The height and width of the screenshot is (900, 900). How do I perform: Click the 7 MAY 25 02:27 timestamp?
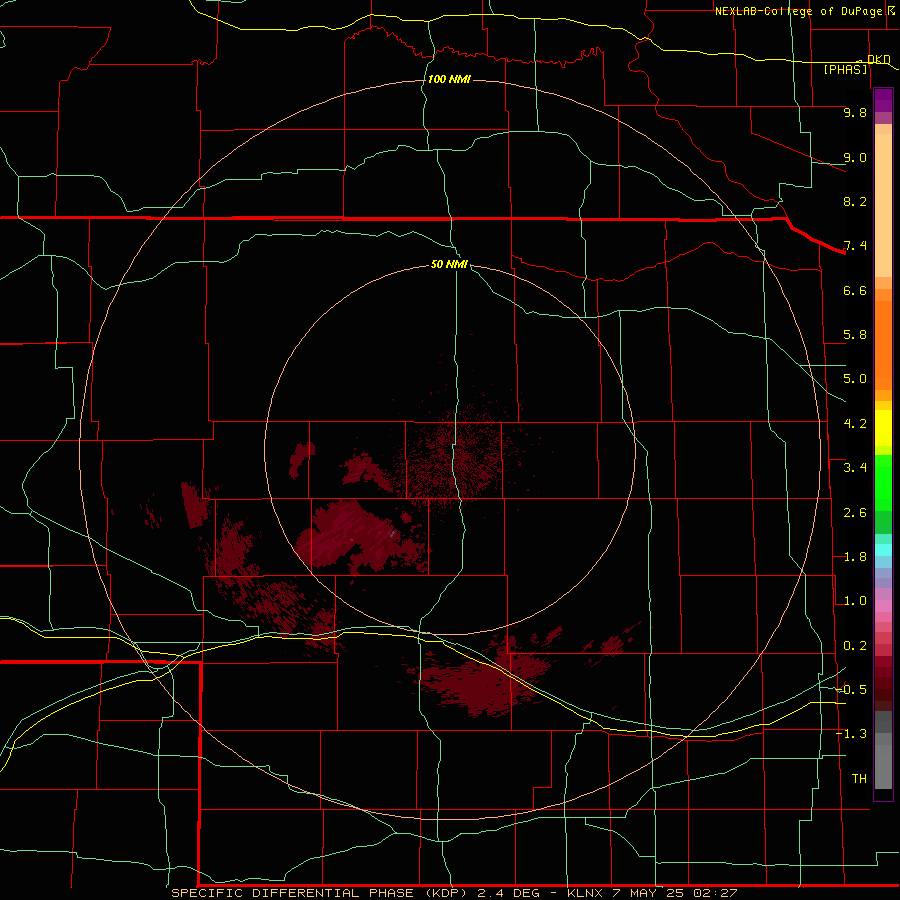tap(676, 893)
